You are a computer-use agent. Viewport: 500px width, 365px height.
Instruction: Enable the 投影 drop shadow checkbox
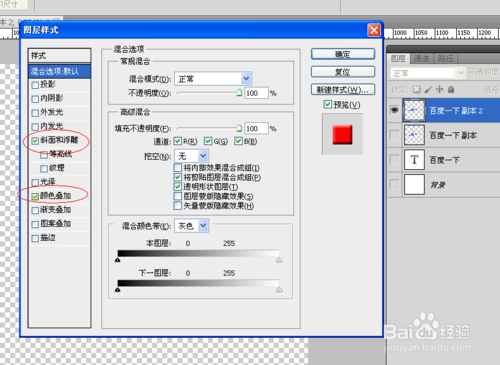(35, 85)
